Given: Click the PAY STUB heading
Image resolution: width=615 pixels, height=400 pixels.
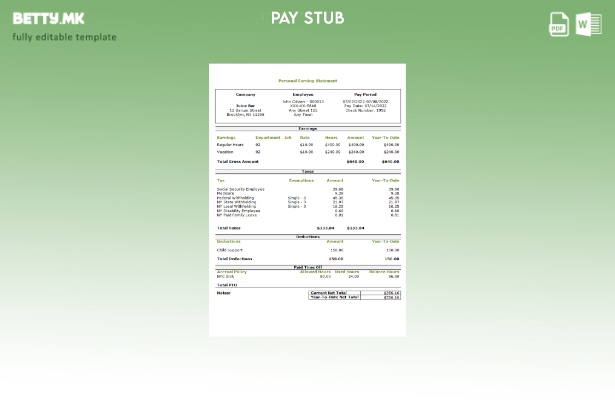Looking at the screenshot, I should pos(307,18).
